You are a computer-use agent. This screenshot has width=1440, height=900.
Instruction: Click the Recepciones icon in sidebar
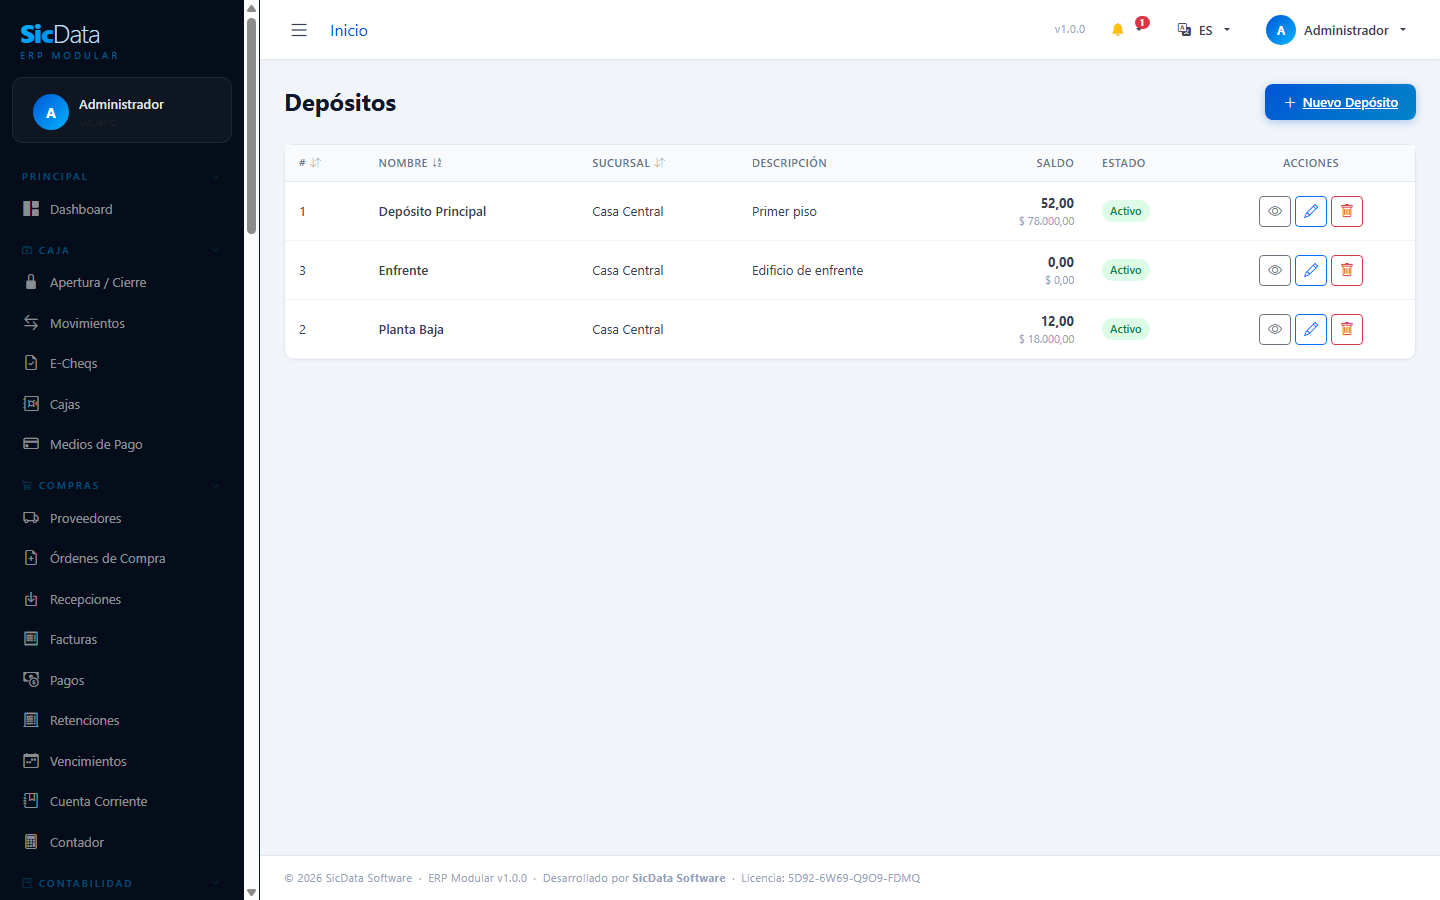[31, 599]
